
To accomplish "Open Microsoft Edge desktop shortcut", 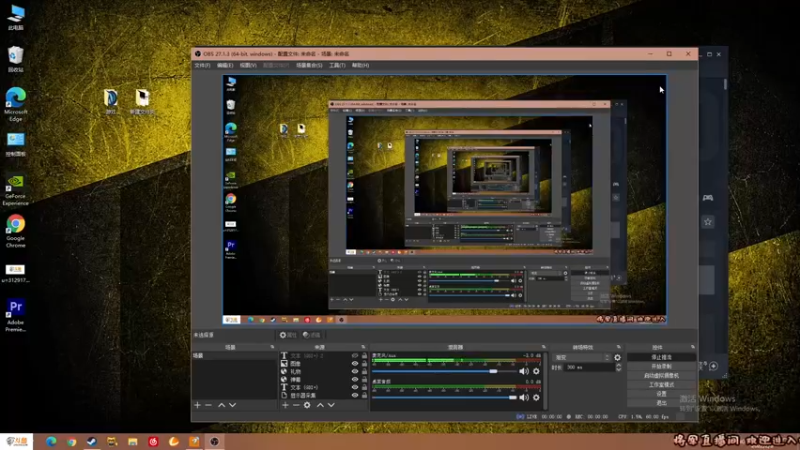I will [16, 105].
